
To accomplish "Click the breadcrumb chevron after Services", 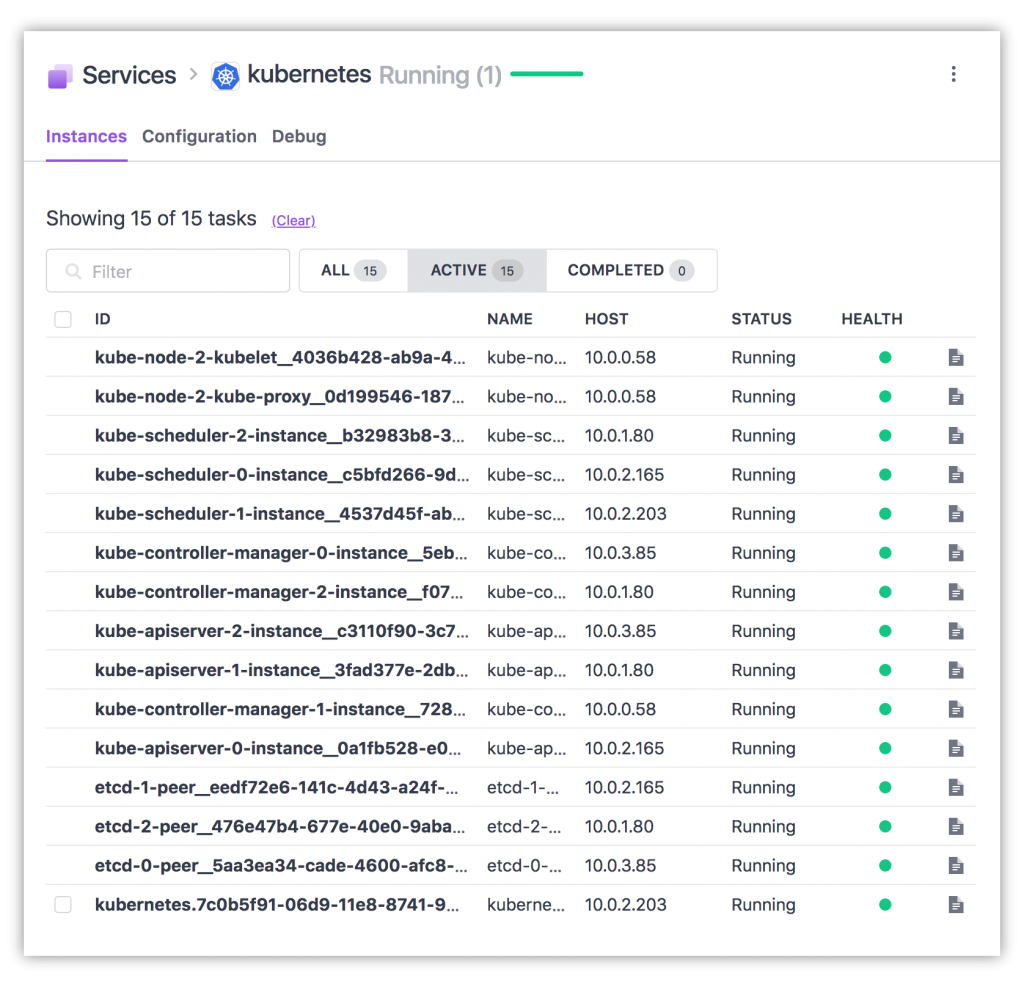I will tap(193, 74).
